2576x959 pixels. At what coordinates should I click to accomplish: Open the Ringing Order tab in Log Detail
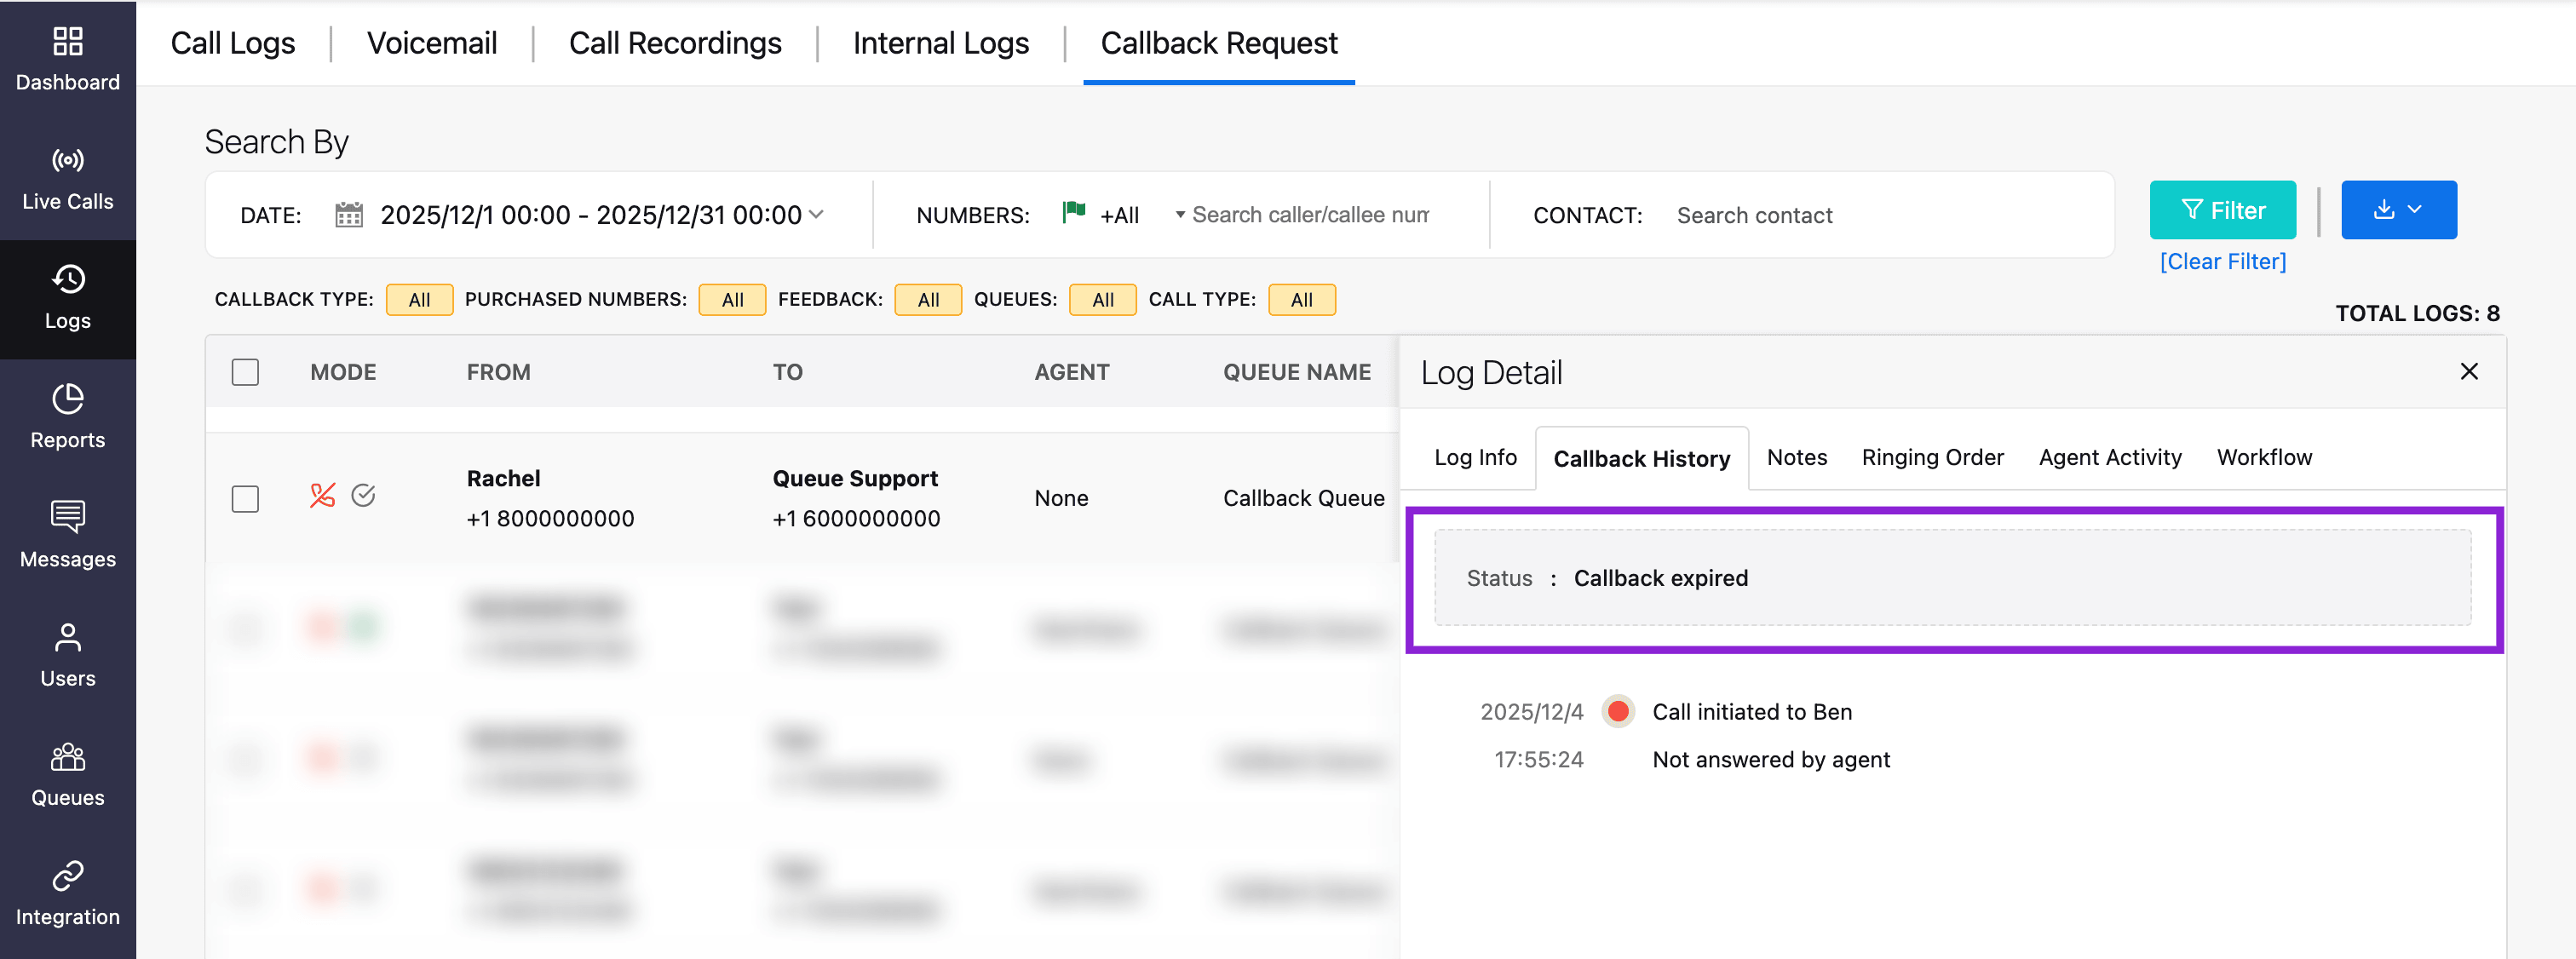click(x=1931, y=457)
